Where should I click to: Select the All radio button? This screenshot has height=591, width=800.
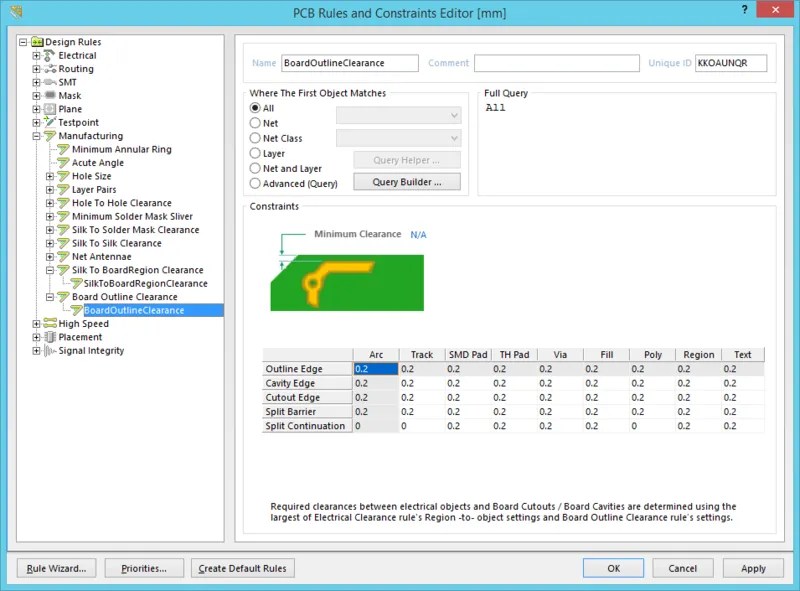pos(255,108)
